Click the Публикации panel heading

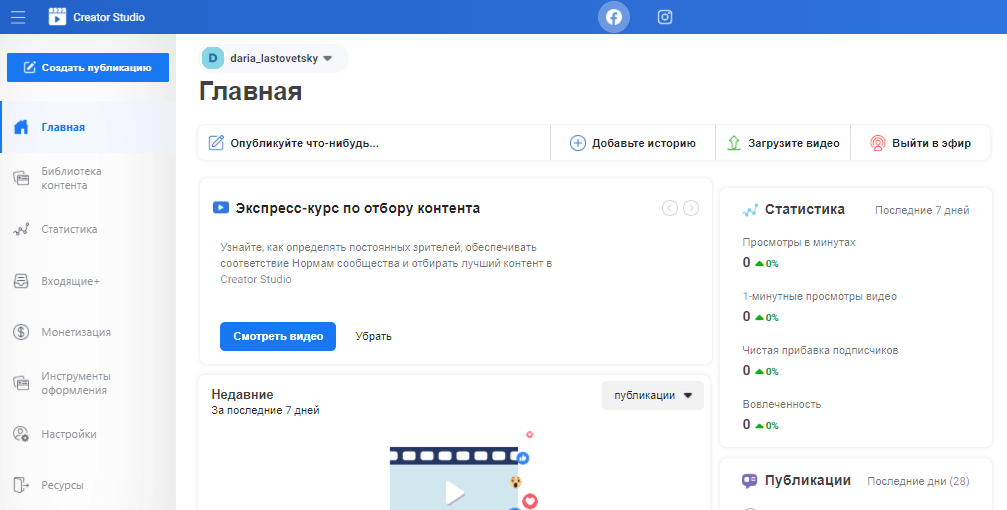coord(808,480)
